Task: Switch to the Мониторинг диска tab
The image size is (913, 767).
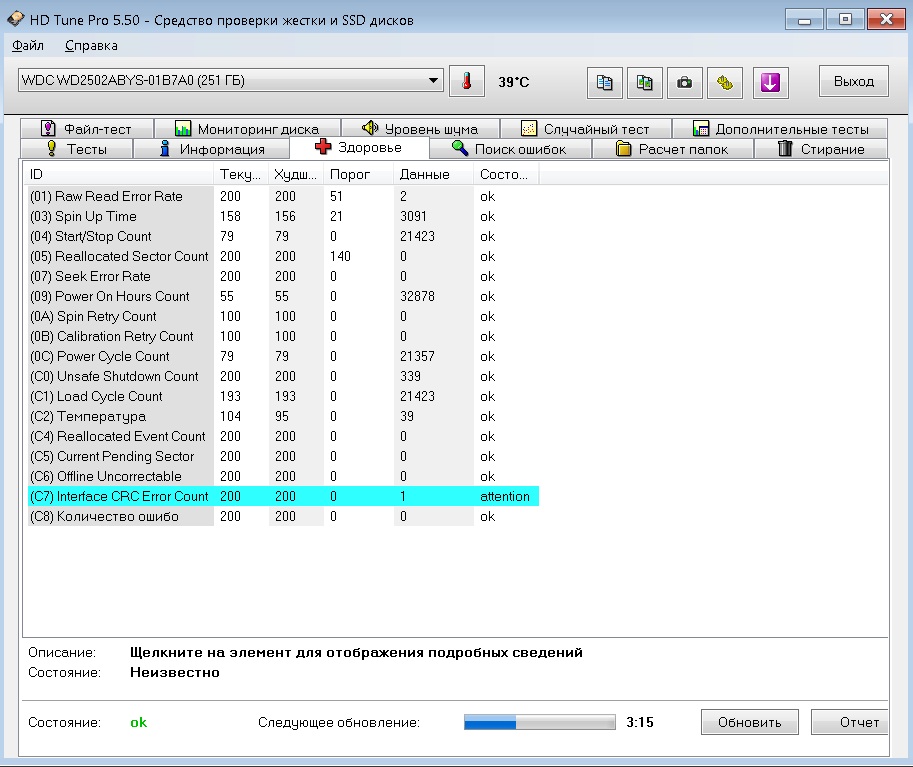Action: coord(247,129)
